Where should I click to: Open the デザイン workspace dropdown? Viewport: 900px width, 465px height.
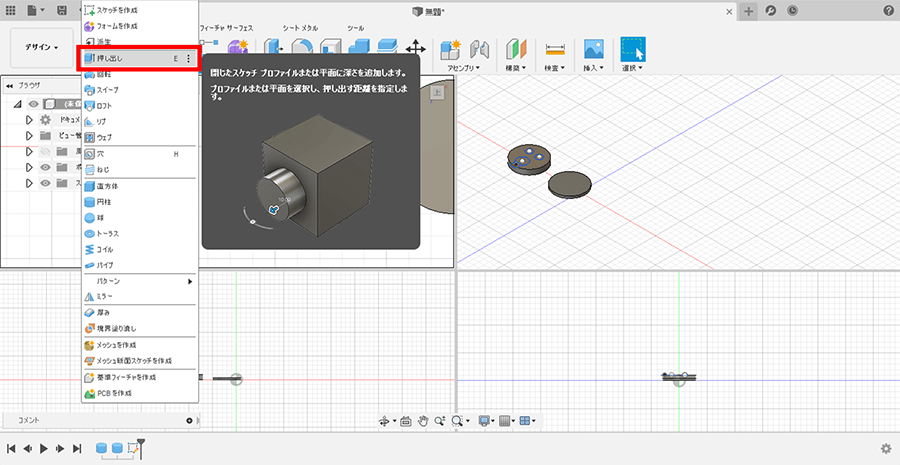(42, 47)
